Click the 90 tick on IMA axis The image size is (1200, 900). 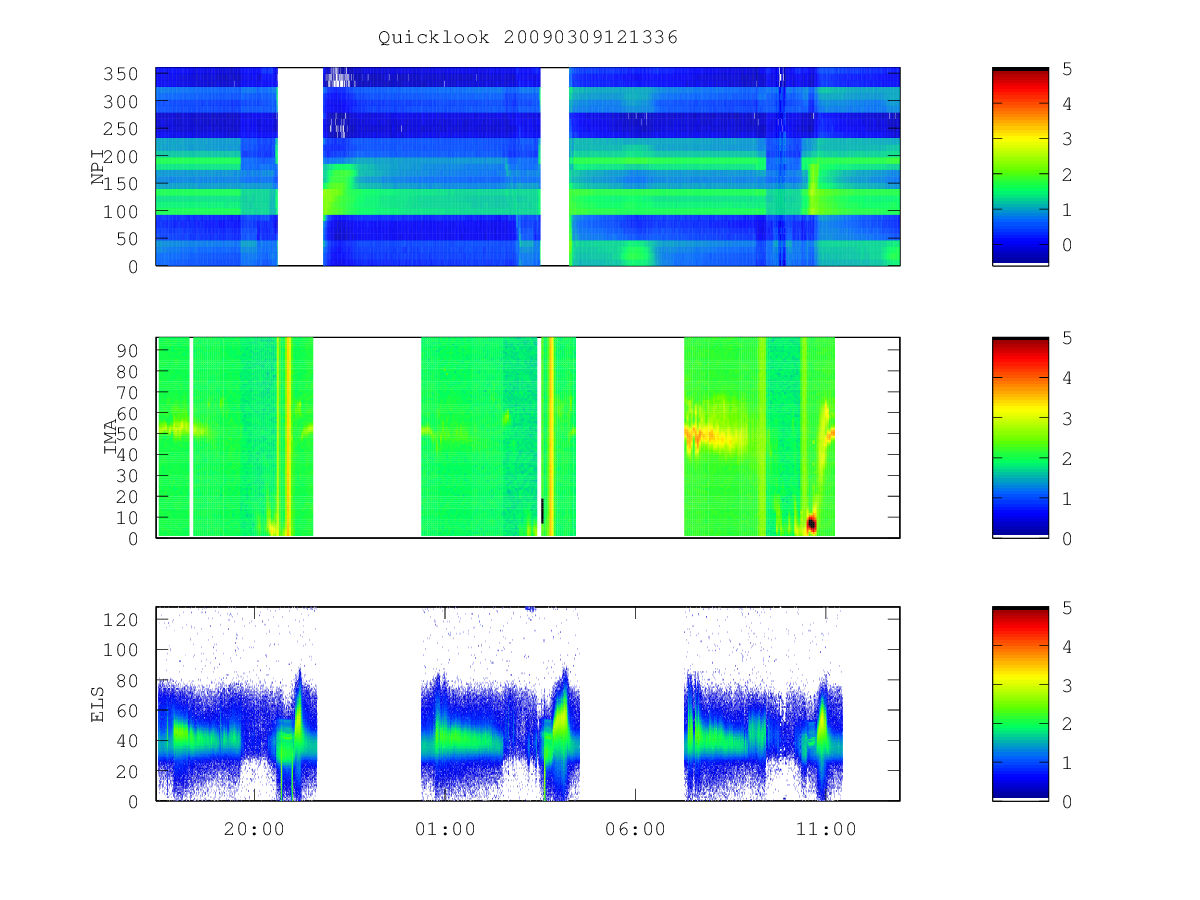coord(129,350)
